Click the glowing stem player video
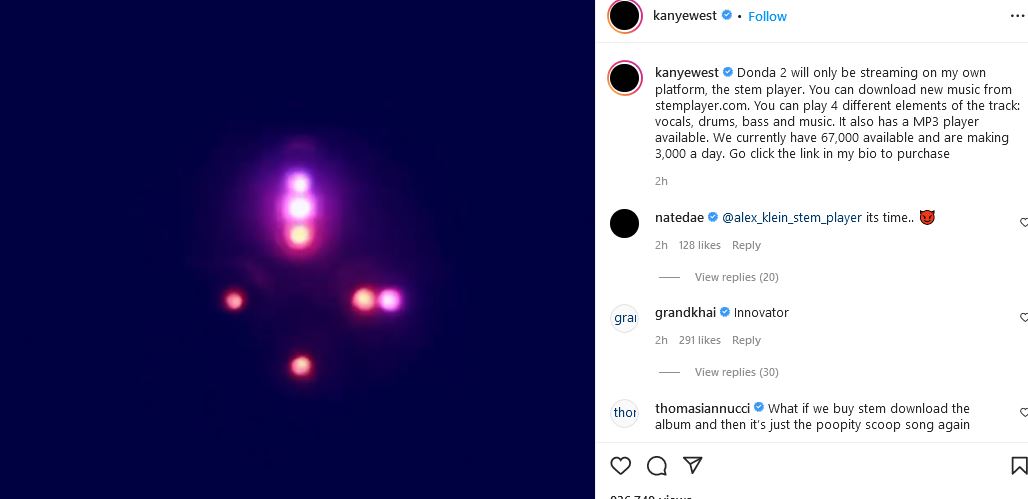The image size is (1028, 499). (x=298, y=250)
